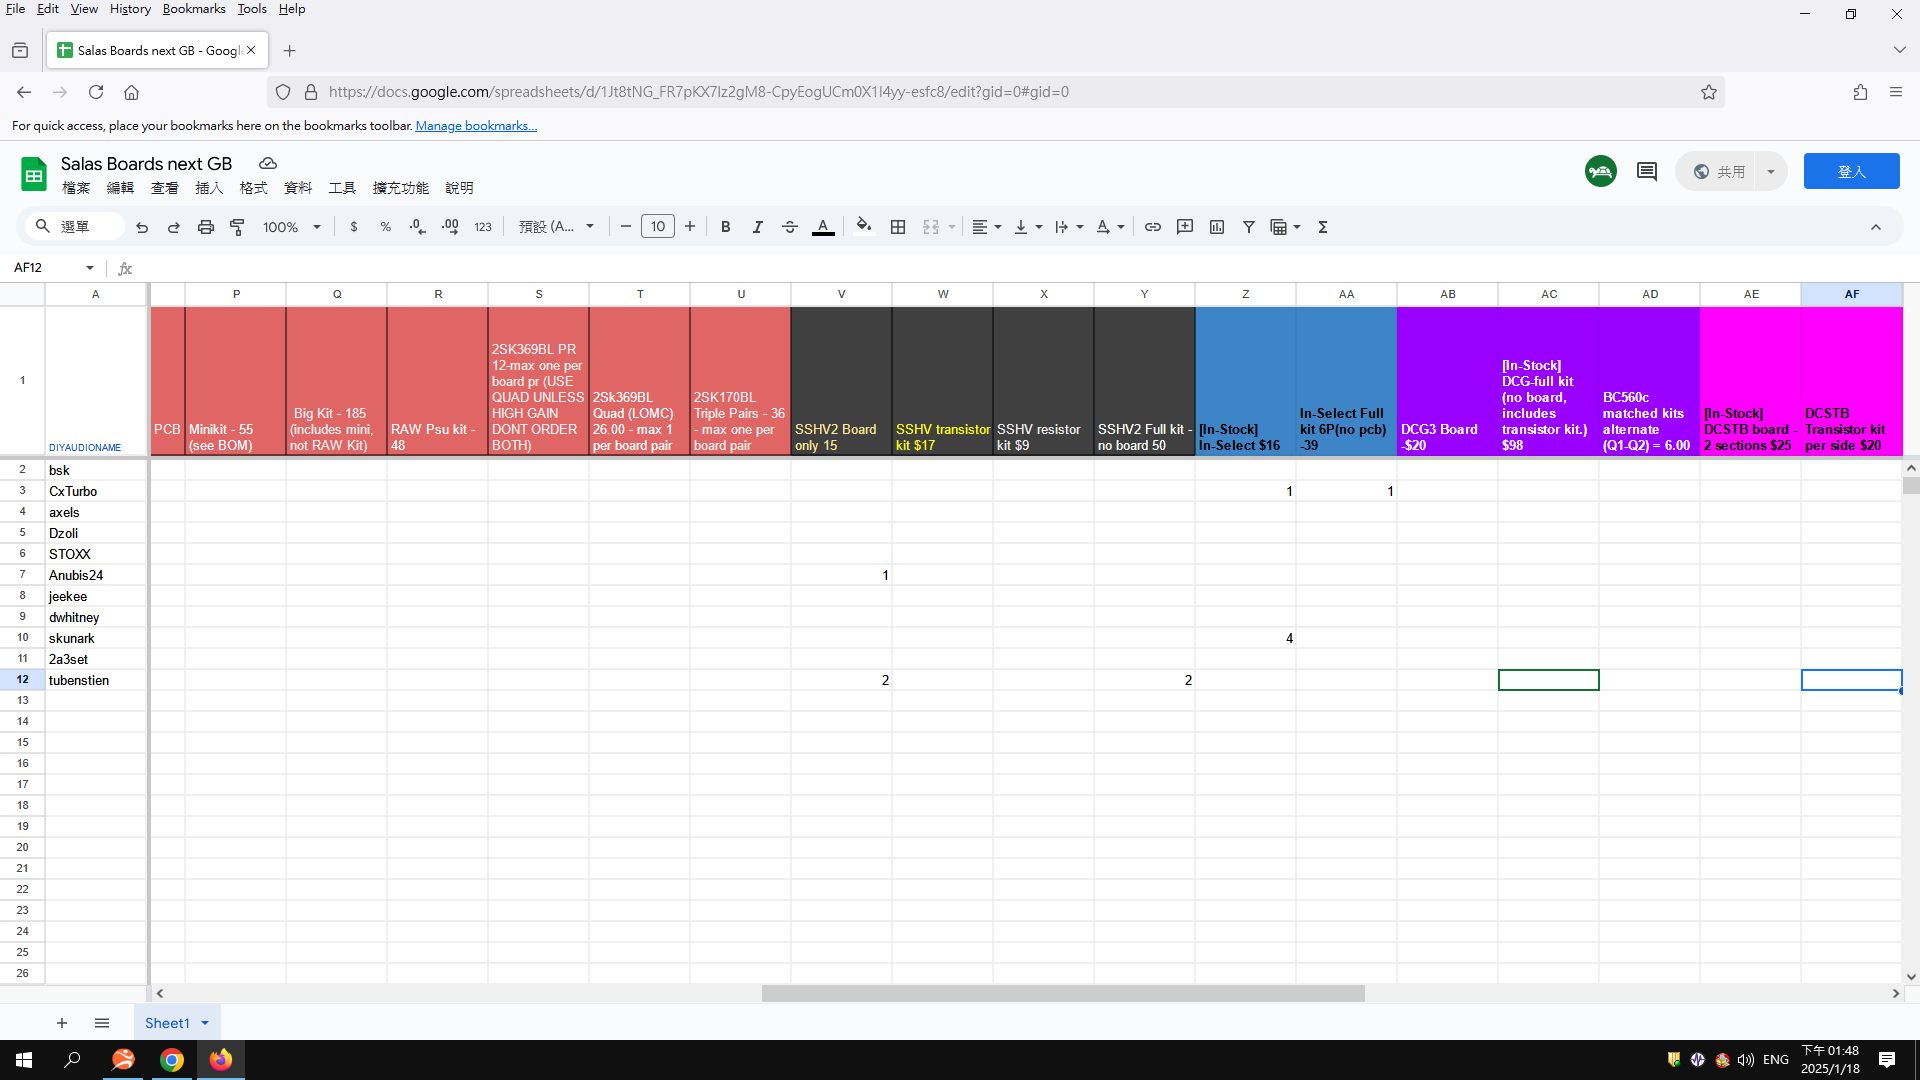The height and width of the screenshot is (1080, 1920).
Task: Click the anonymous user avatar icon
Action: [x=1601, y=171]
